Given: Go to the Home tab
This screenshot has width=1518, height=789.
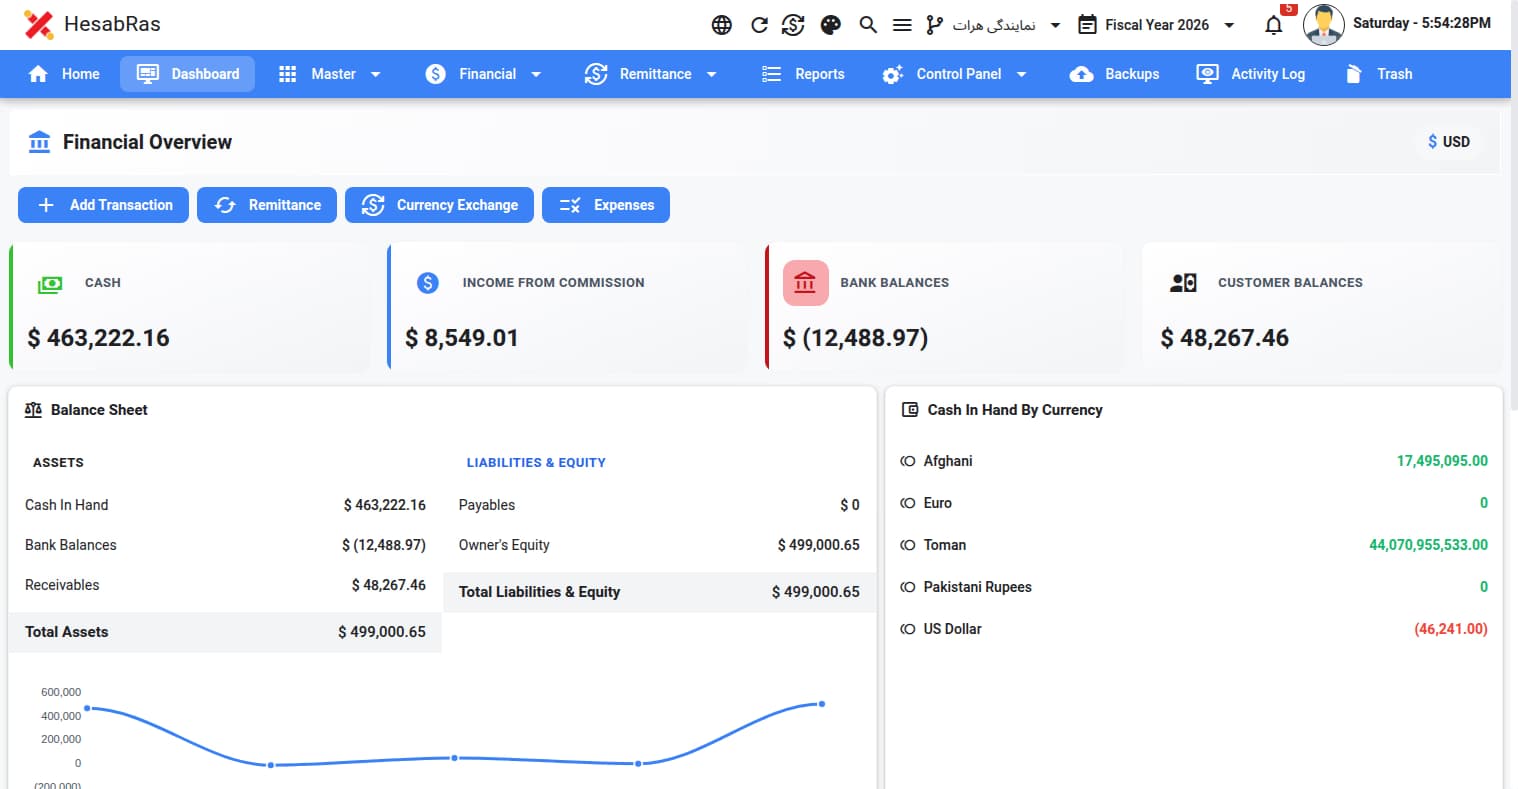Looking at the screenshot, I should click(x=64, y=74).
